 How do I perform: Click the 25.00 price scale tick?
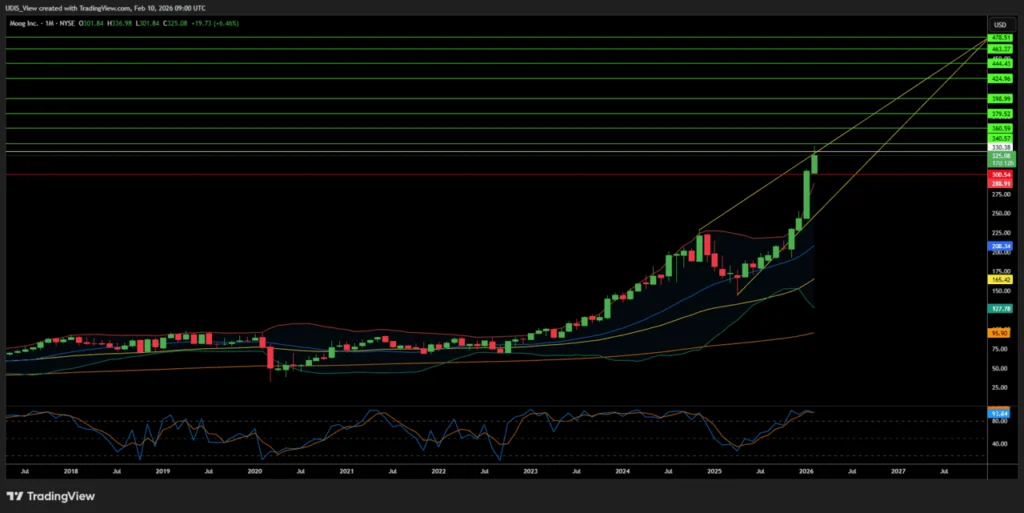pos(1000,388)
